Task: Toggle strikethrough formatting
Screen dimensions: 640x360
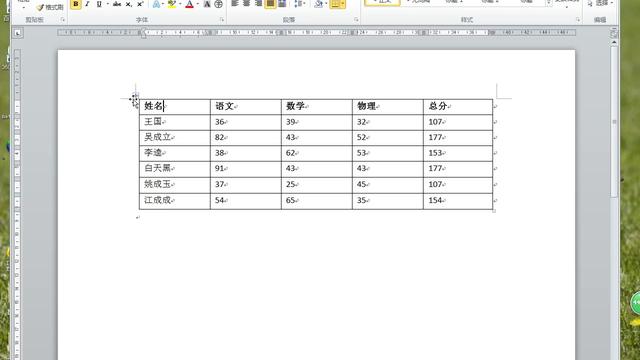Action: pos(117,4)
